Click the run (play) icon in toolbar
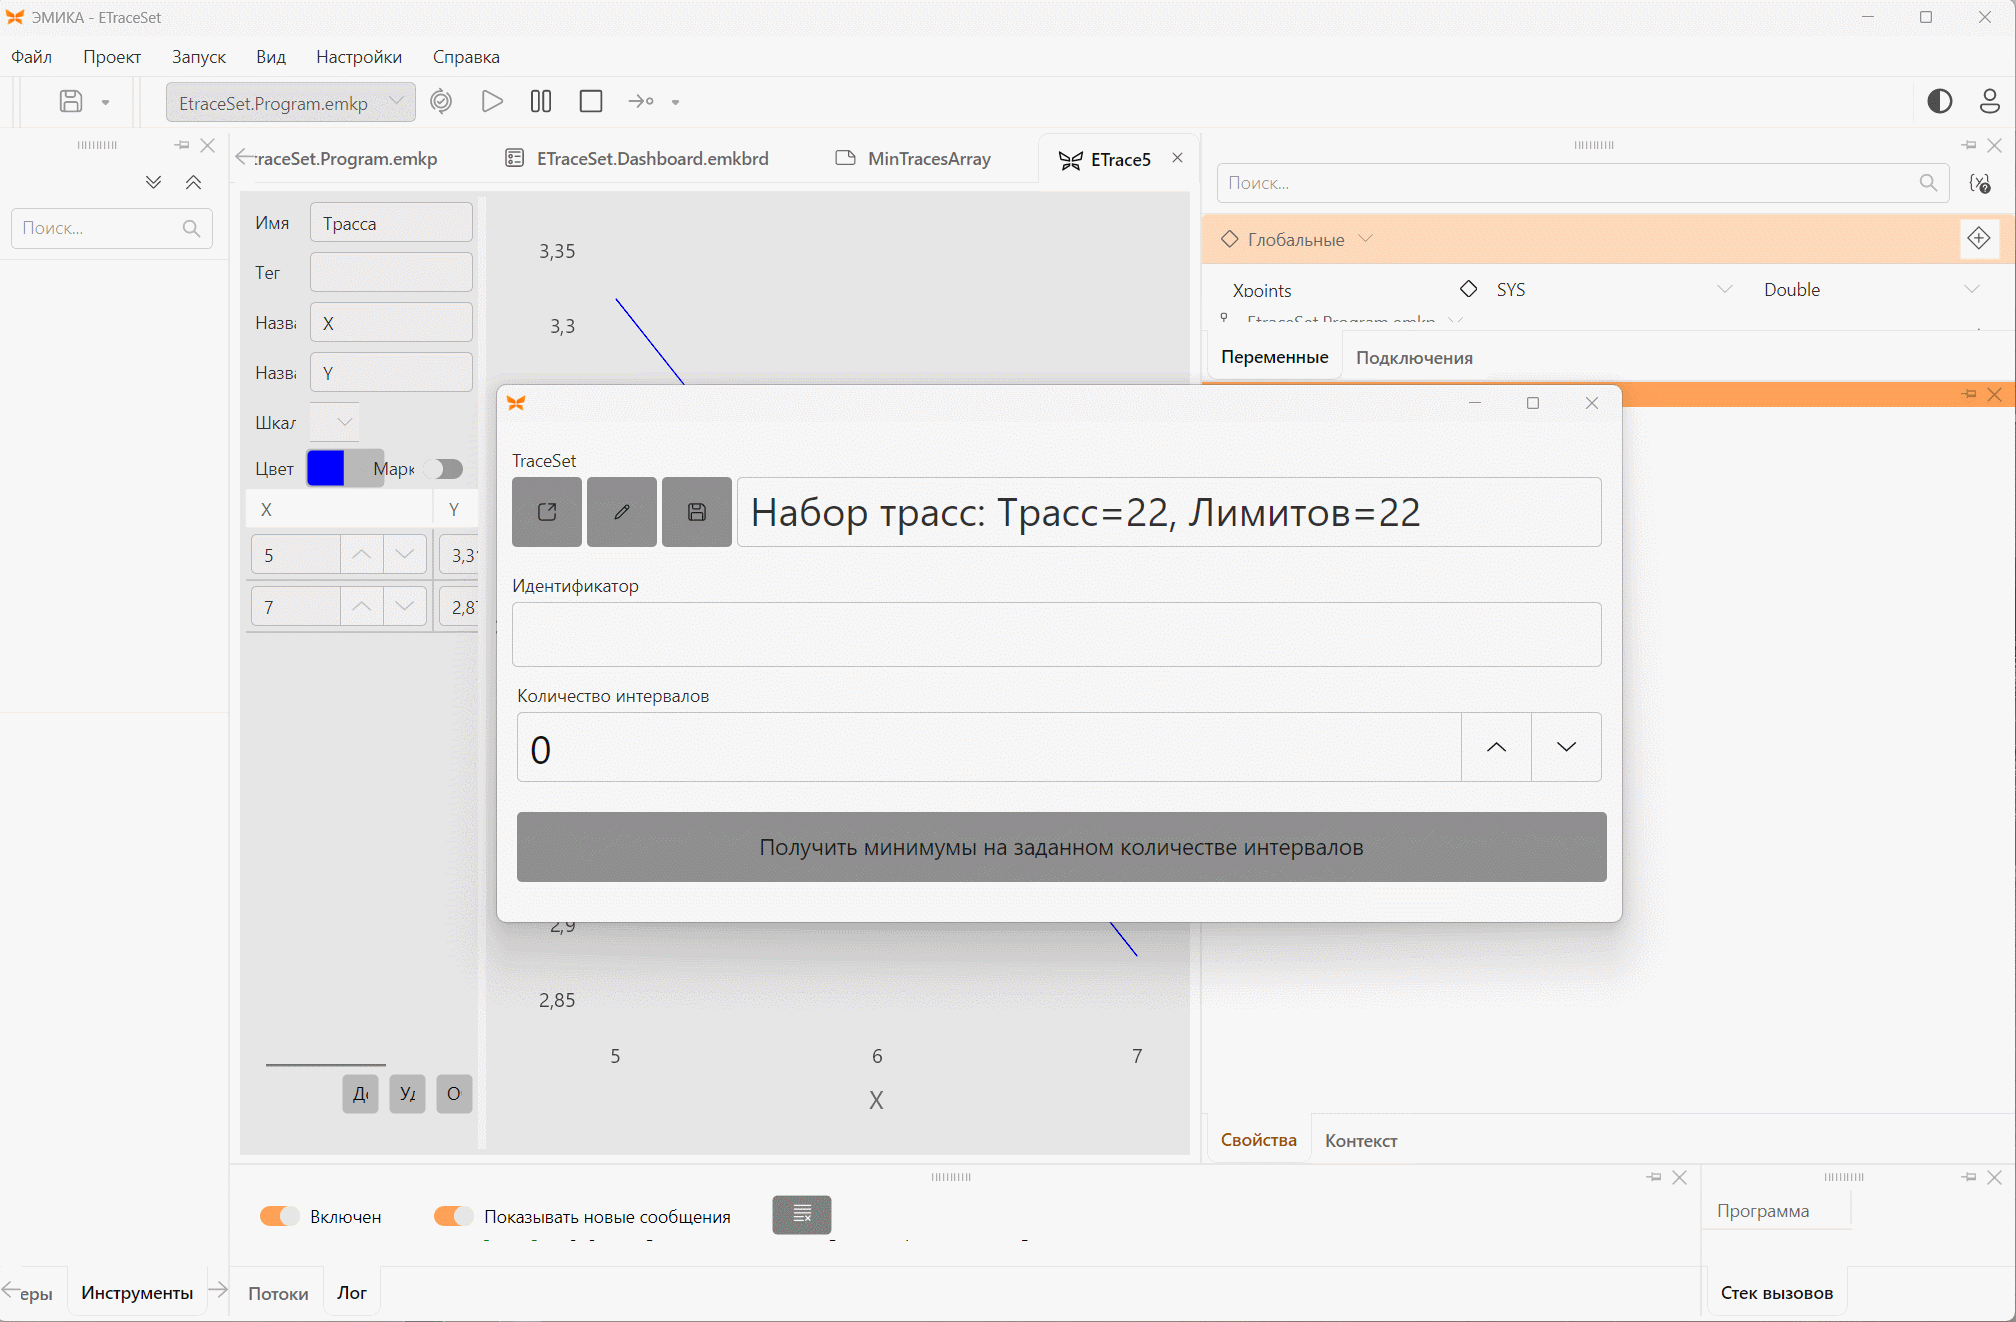The height and width of the screenshot is (1322, 2016). 492,101
